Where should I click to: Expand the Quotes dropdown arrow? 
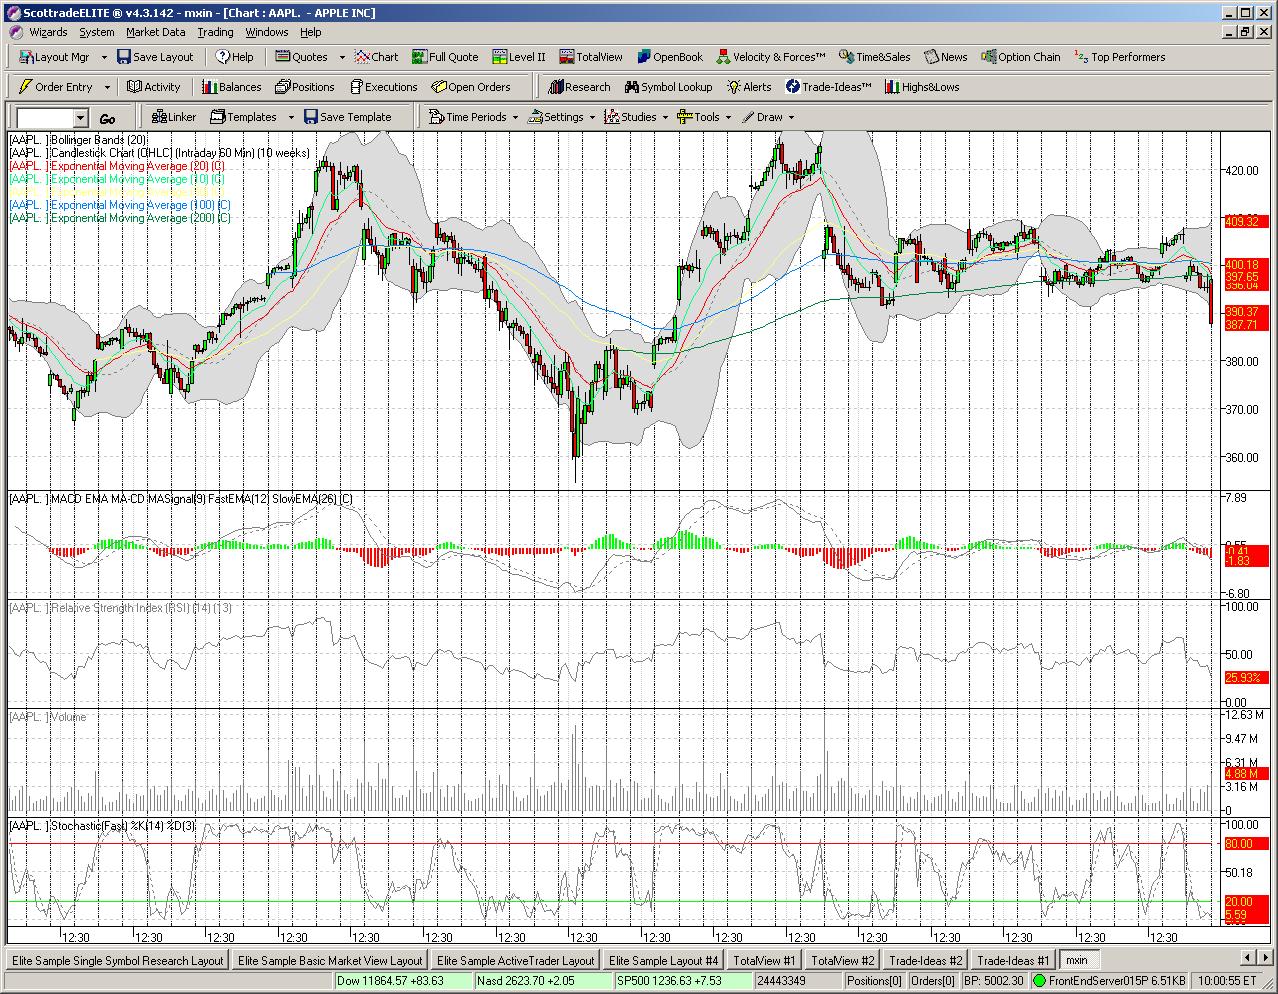[342, 57]
